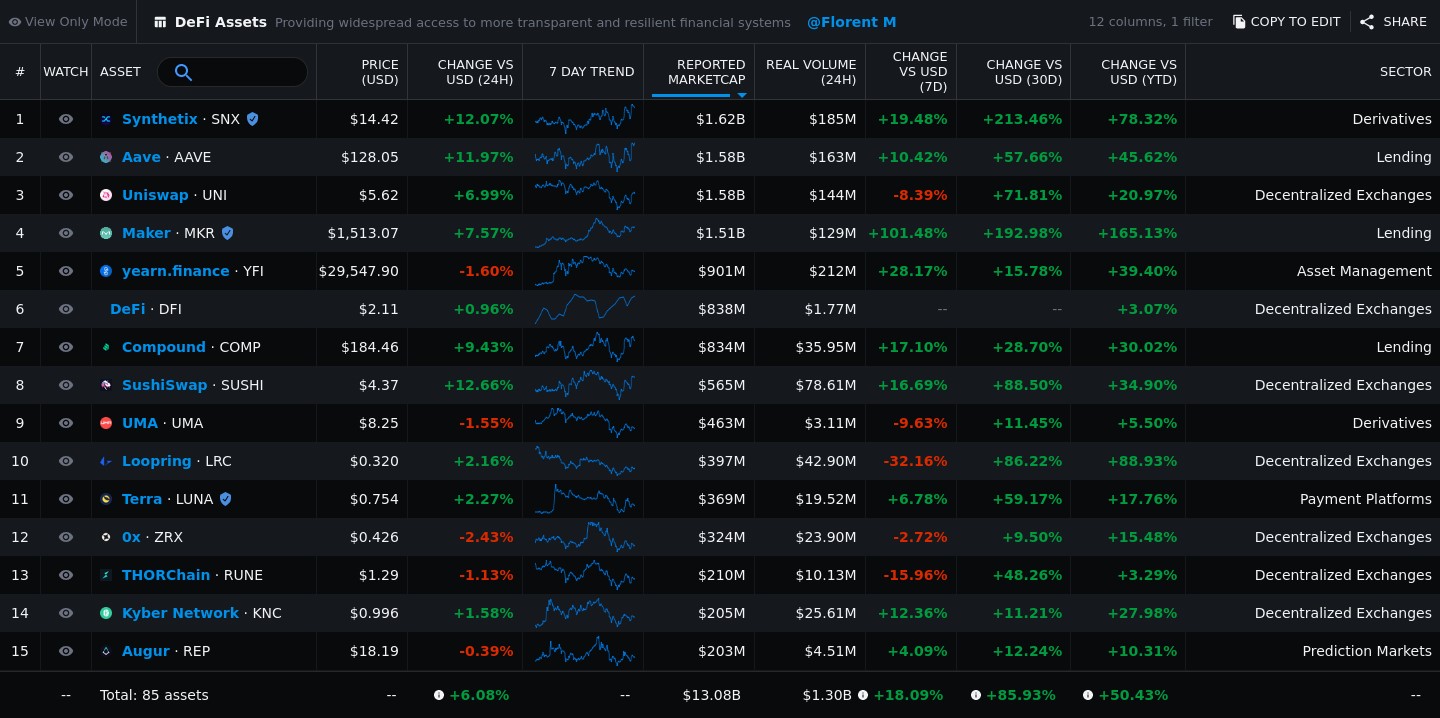Click Reported Marketcap sort arrow
Viewport: 1440px width, 718px height.
pyautogui.click(x=742, y=95)
